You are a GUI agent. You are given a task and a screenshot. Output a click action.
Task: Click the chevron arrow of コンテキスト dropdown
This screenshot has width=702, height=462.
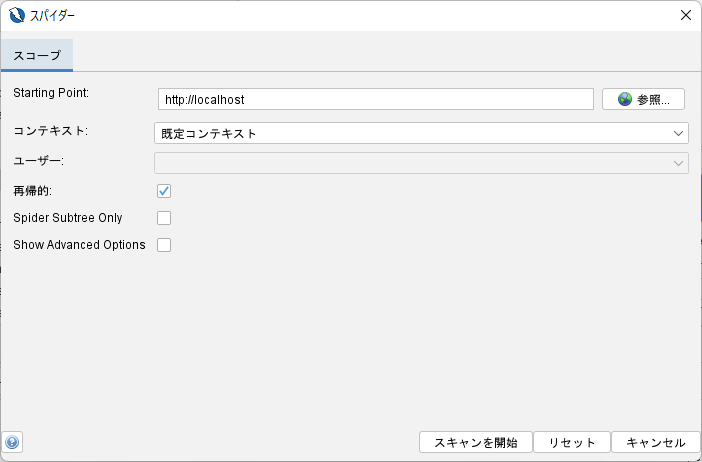point(678,133)
